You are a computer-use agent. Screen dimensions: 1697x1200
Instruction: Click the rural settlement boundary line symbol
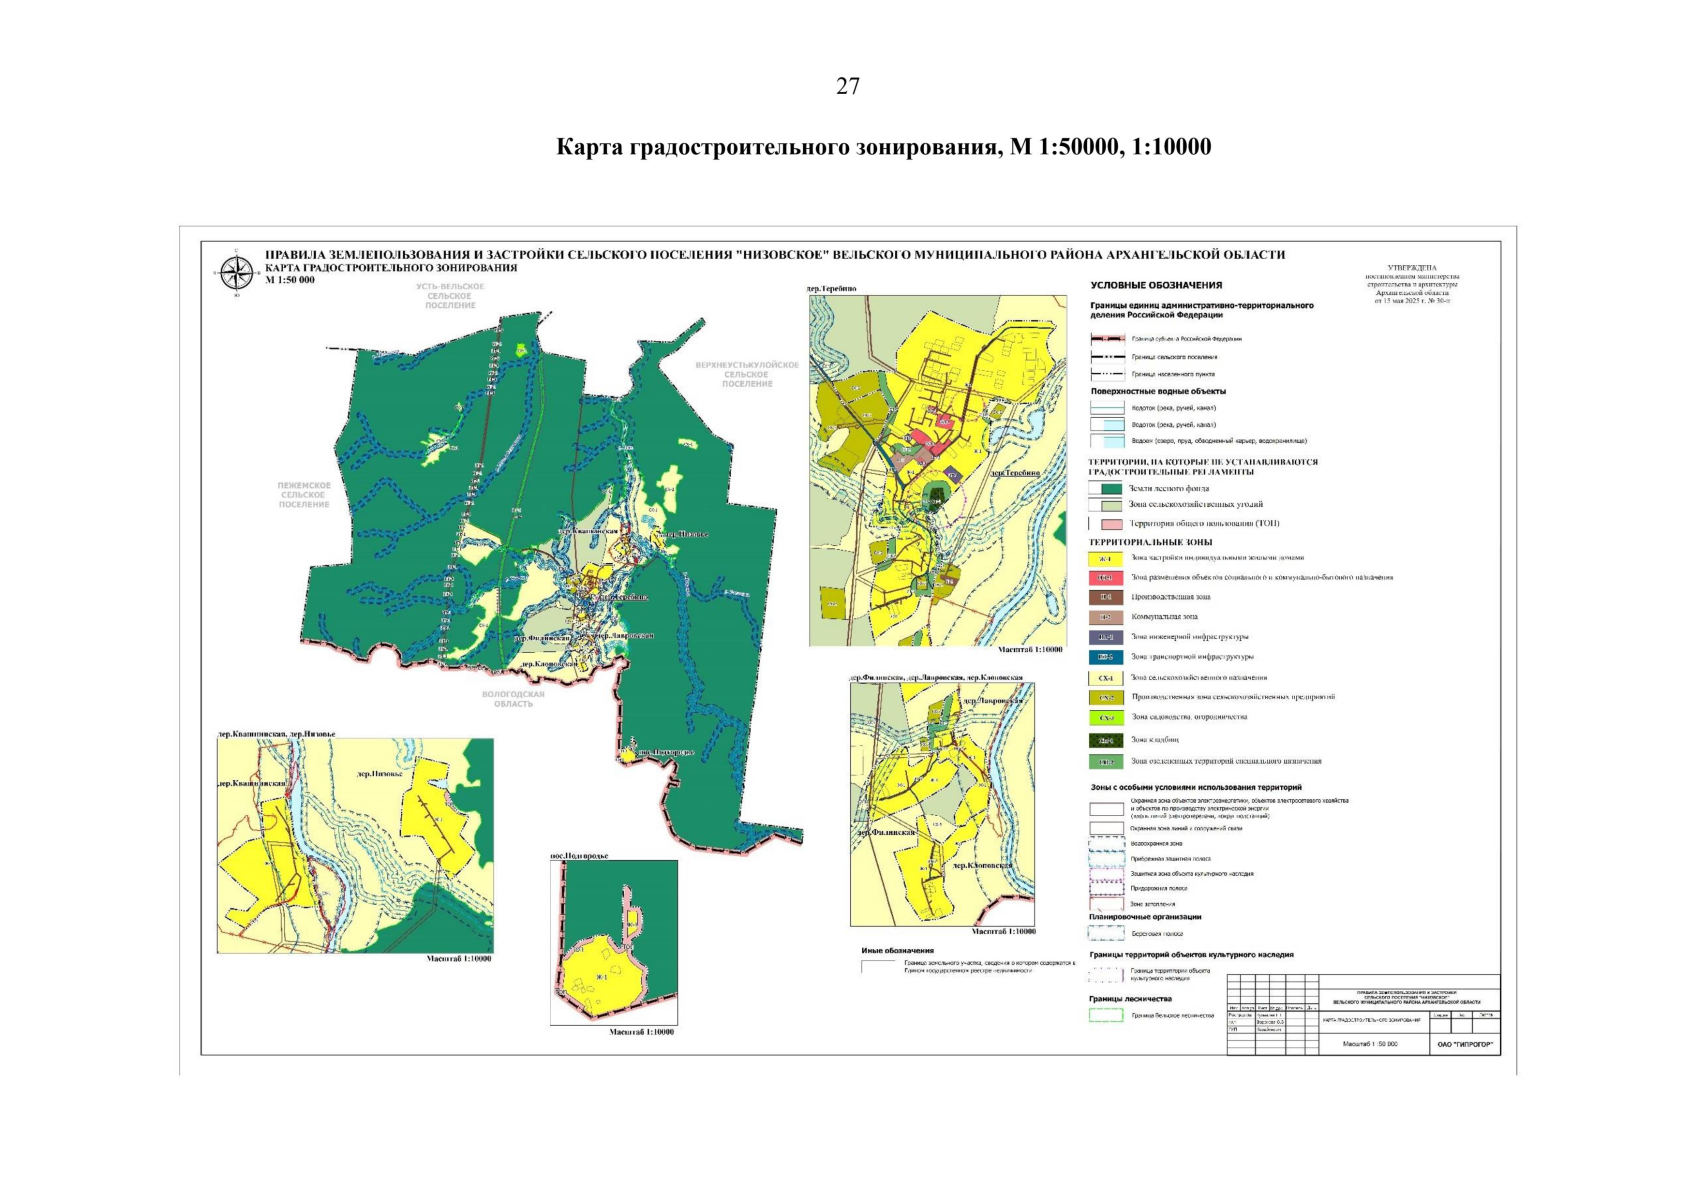[1106, 357]
